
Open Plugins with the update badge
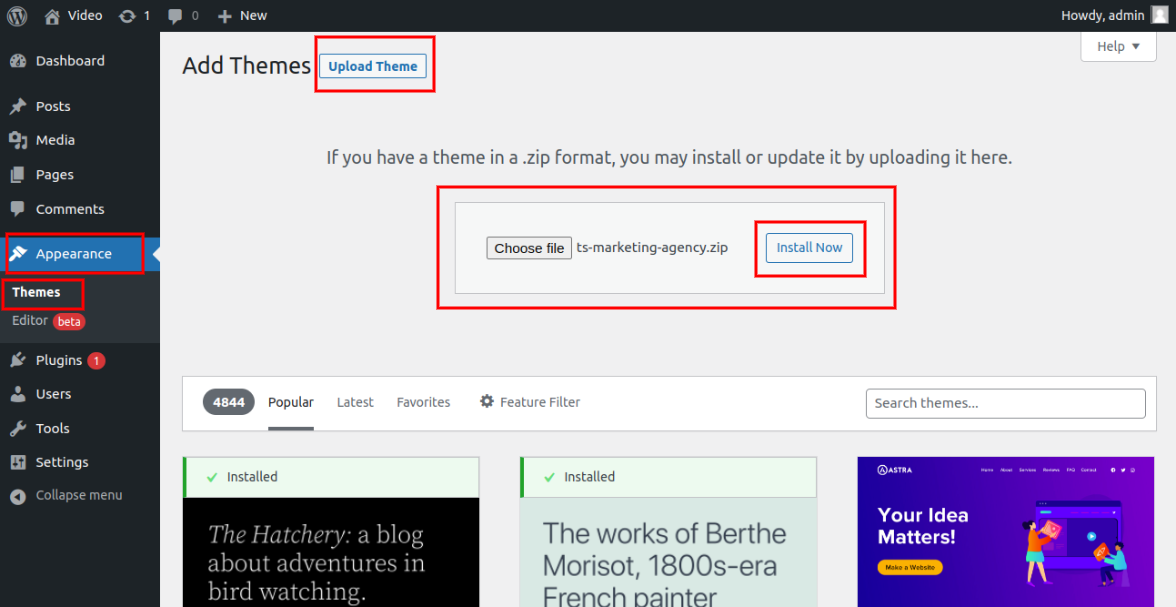(58, 360)
